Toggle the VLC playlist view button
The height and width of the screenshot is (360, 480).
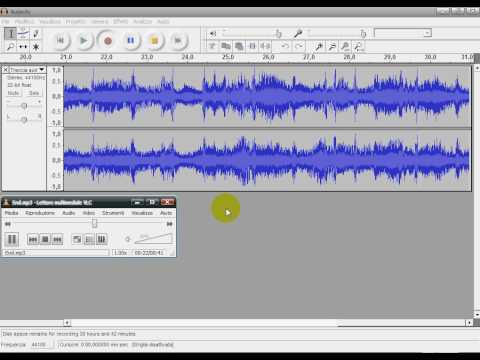[x=89, y=239]
